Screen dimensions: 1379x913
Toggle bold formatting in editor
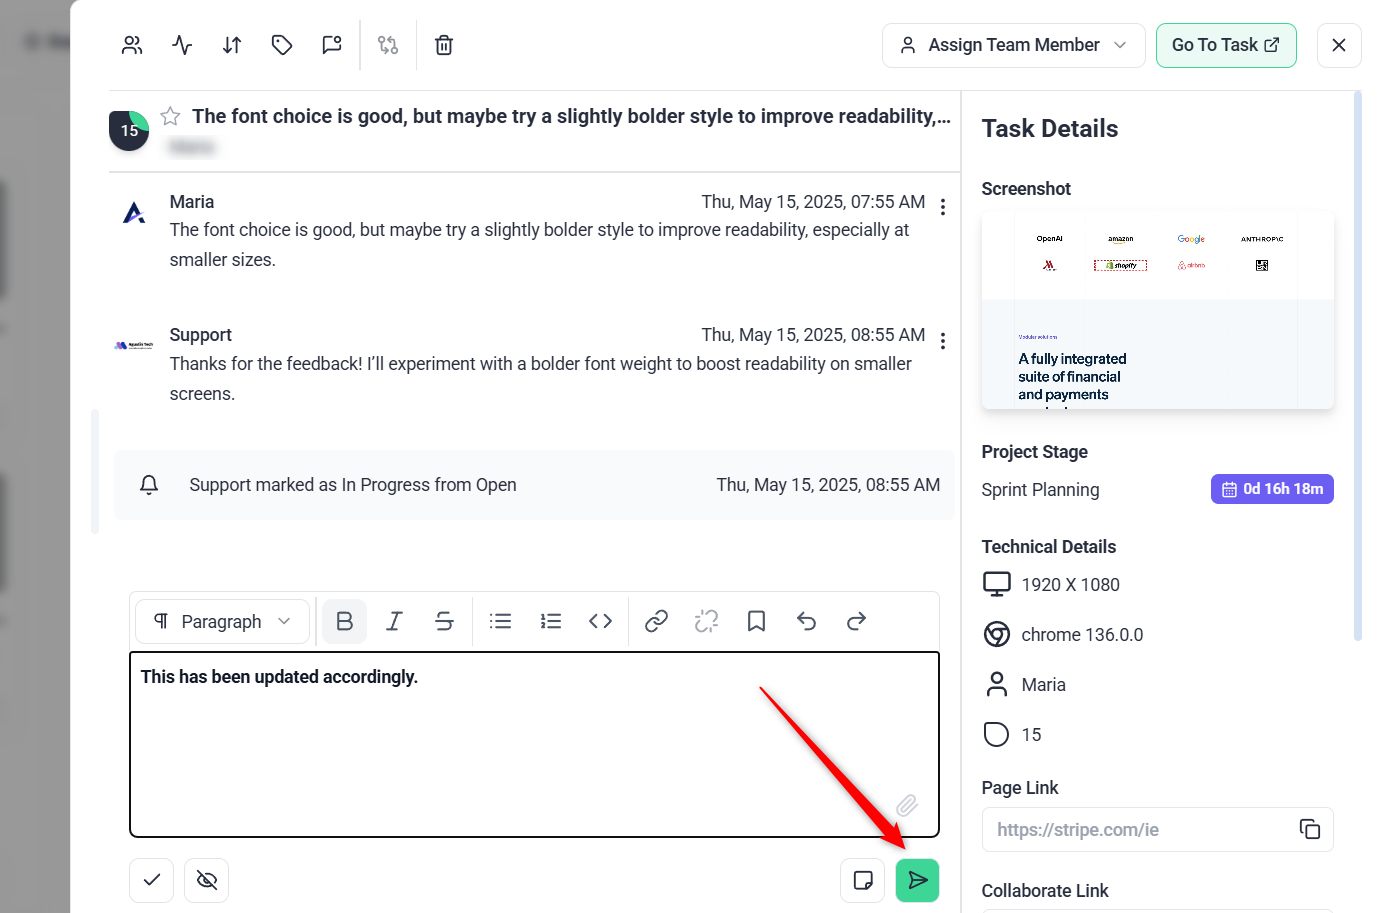tap(344, 621)
